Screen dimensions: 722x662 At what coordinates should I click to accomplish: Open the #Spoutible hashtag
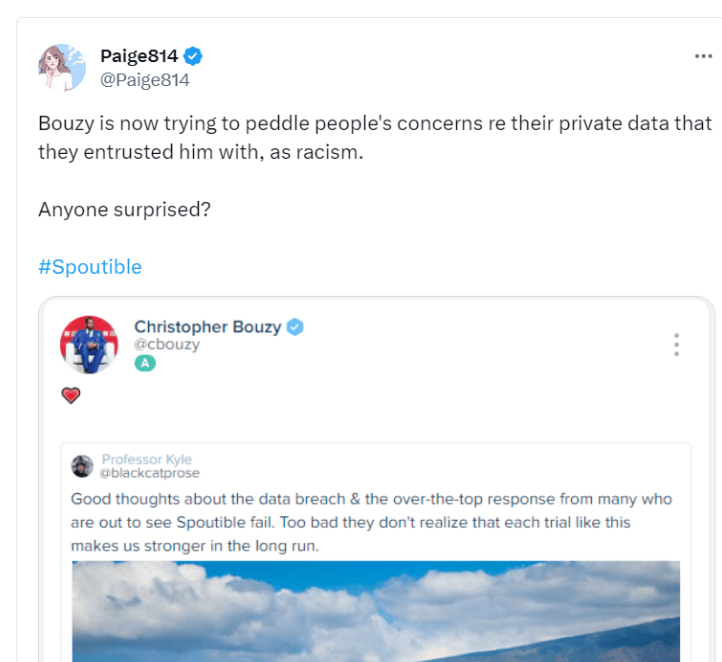coord(90,267)
